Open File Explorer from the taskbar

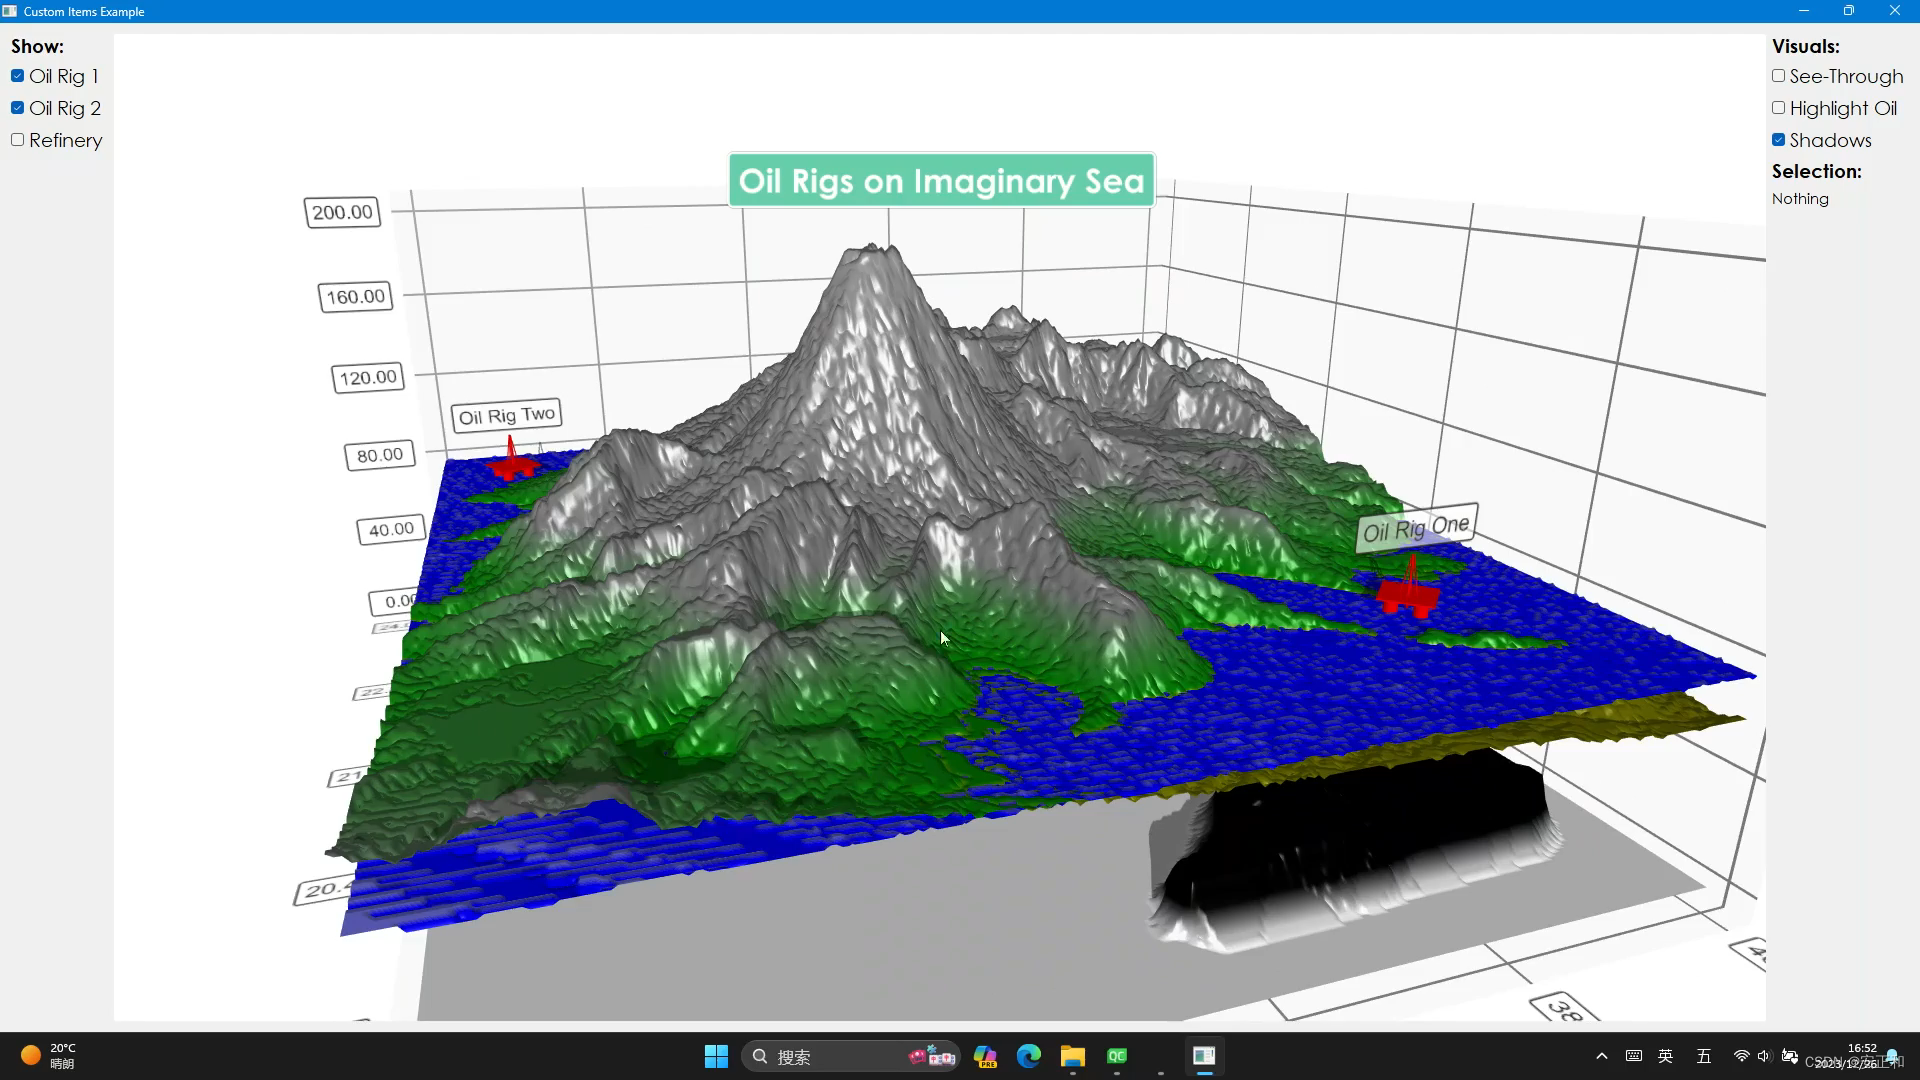[x=1072, y=1056]
